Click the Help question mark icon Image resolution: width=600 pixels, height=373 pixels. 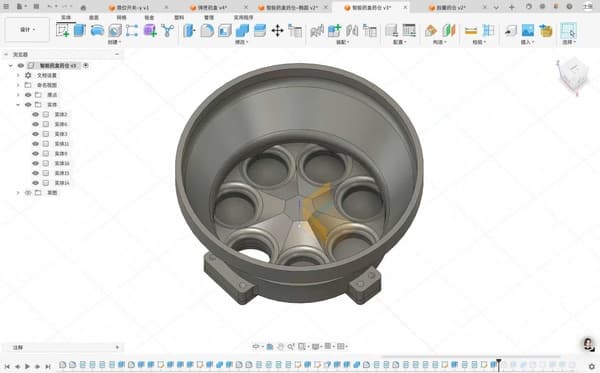coord(569,7)
